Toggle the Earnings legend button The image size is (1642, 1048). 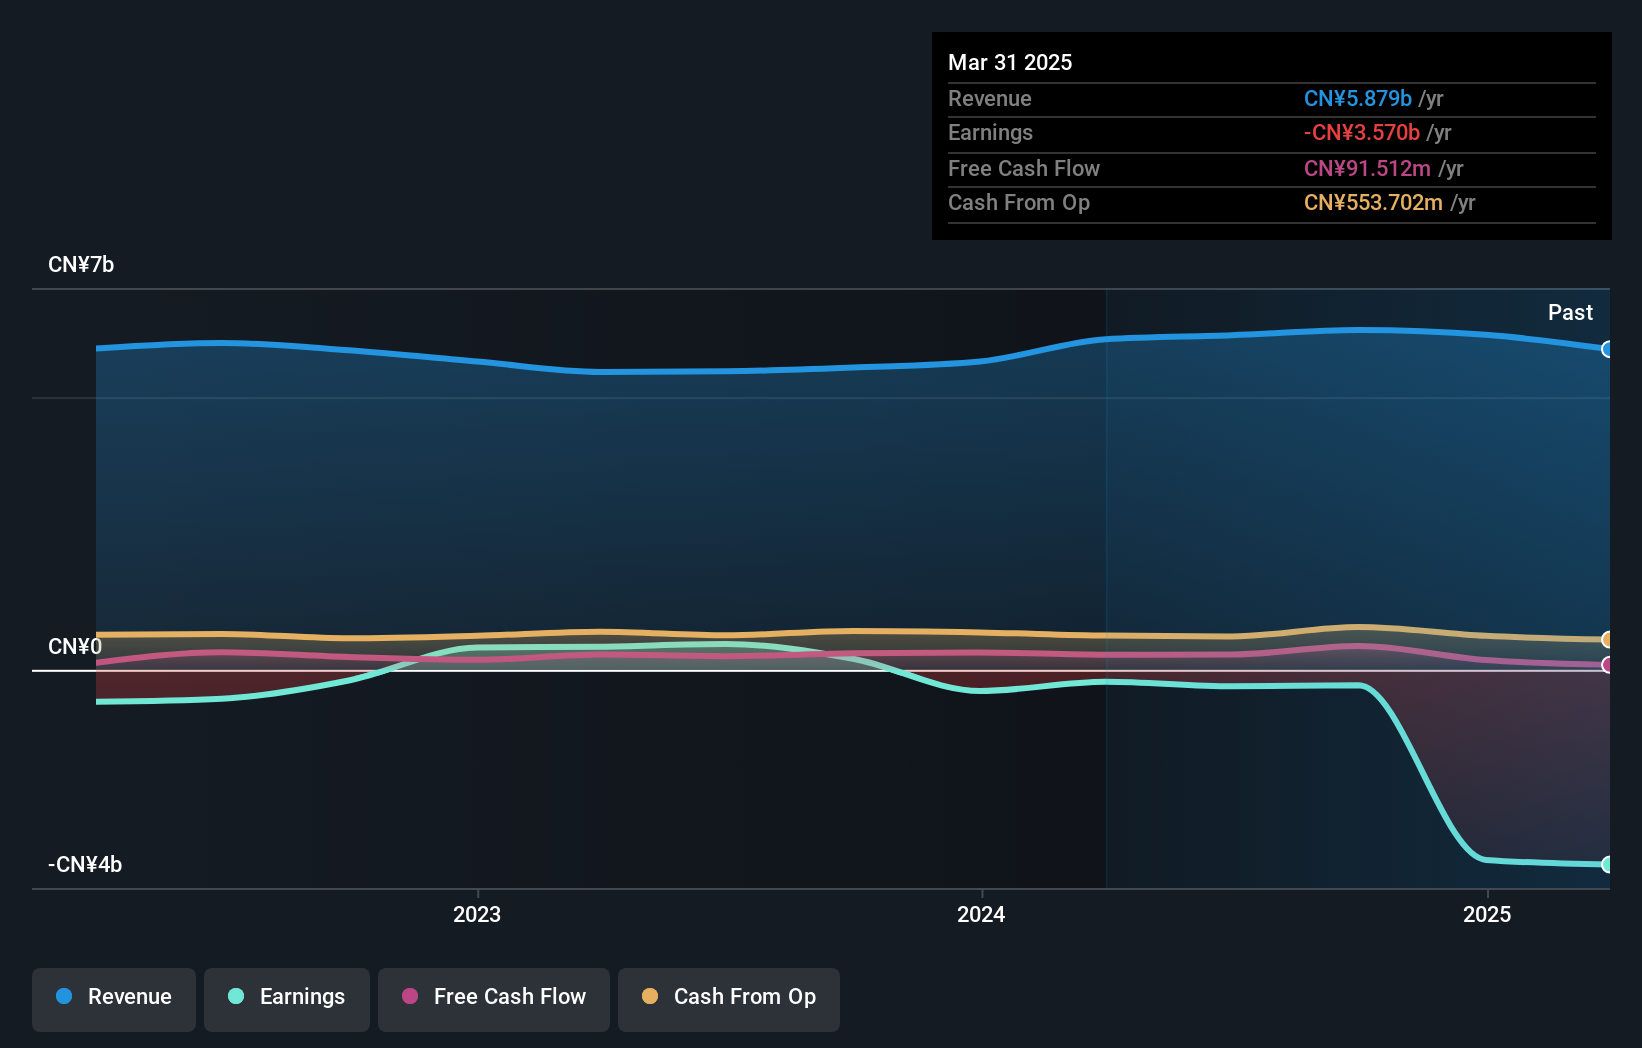(287, 999)
